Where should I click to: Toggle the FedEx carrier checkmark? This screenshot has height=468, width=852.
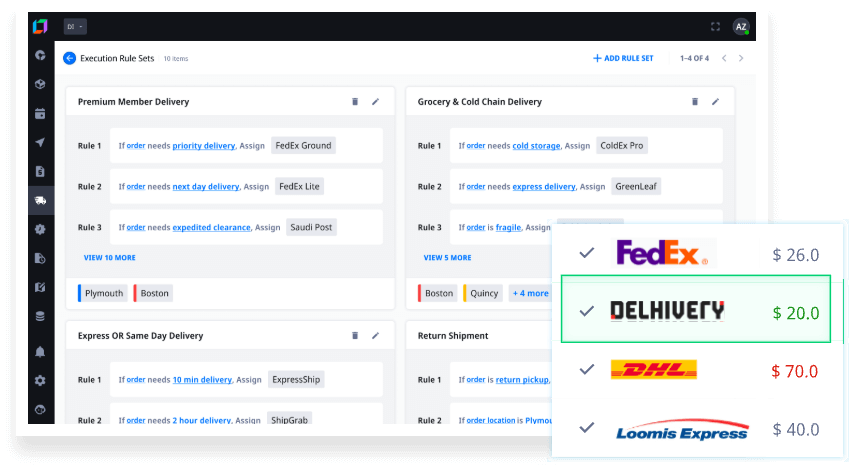click(586, 253)
